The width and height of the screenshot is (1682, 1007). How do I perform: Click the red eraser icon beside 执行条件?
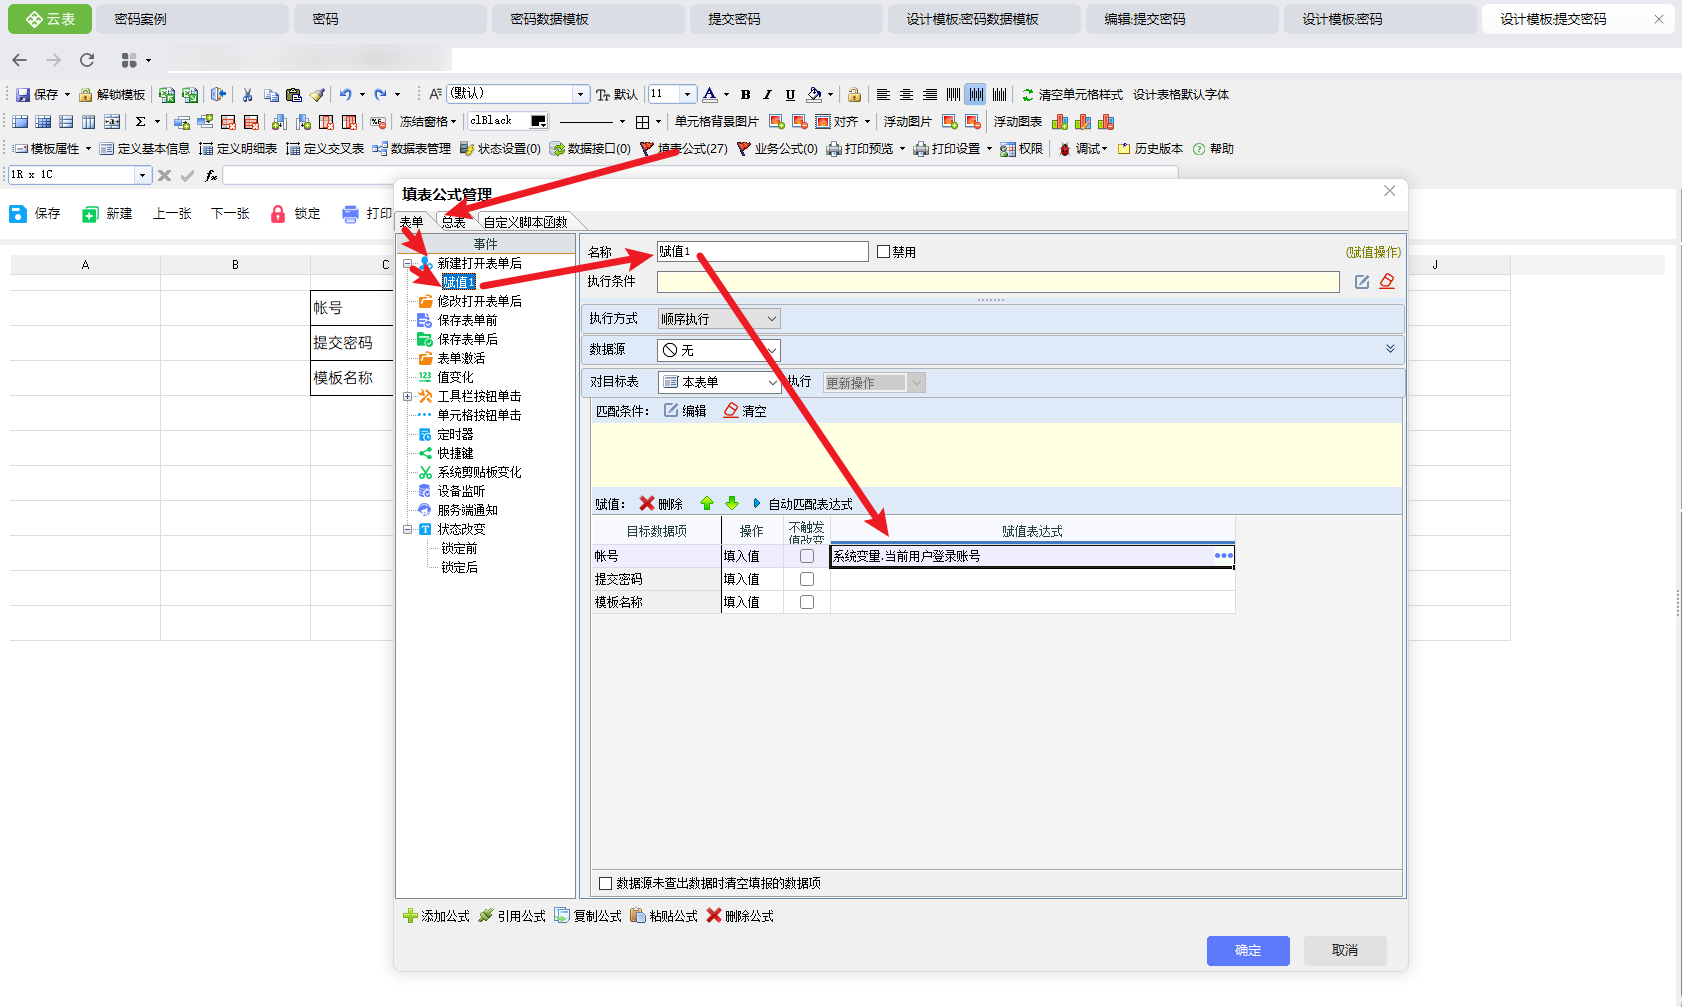point(1387,282)
